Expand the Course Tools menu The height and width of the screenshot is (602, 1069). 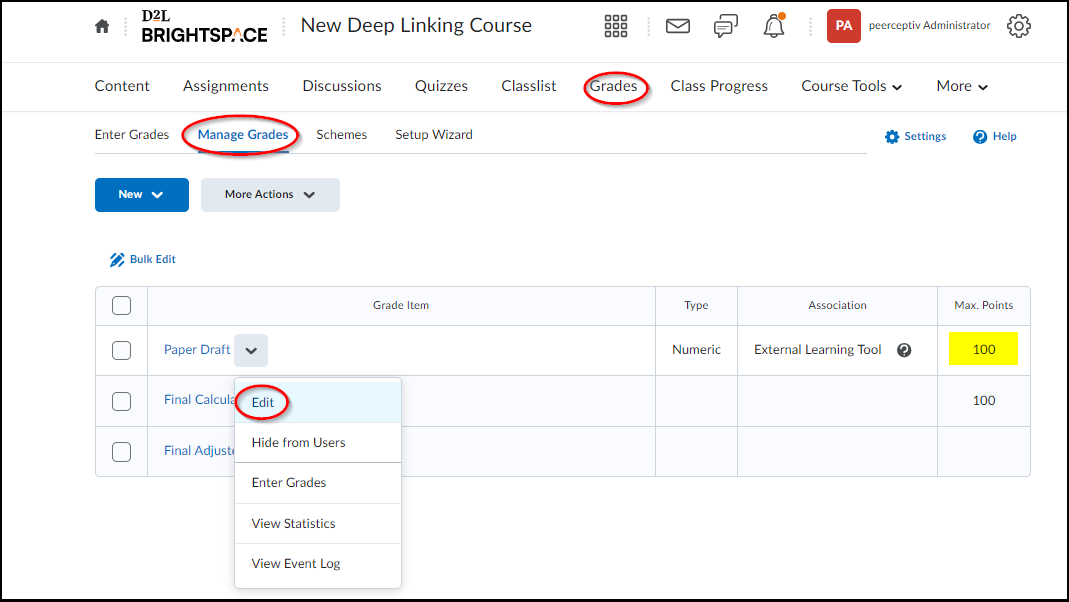point(851,86)
